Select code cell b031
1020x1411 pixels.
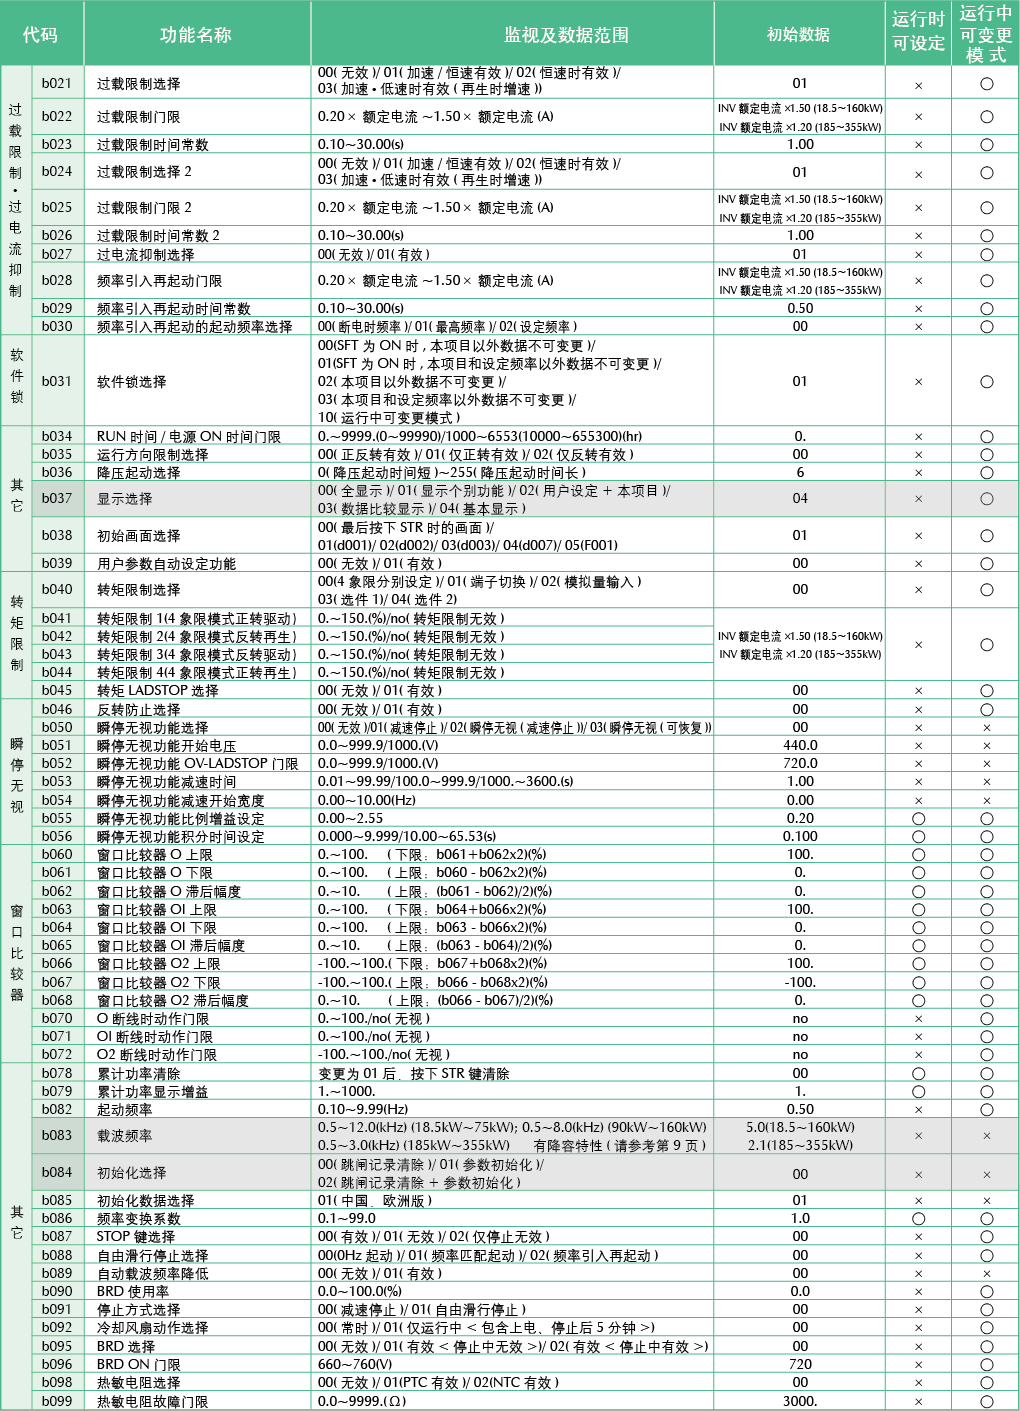57,381
